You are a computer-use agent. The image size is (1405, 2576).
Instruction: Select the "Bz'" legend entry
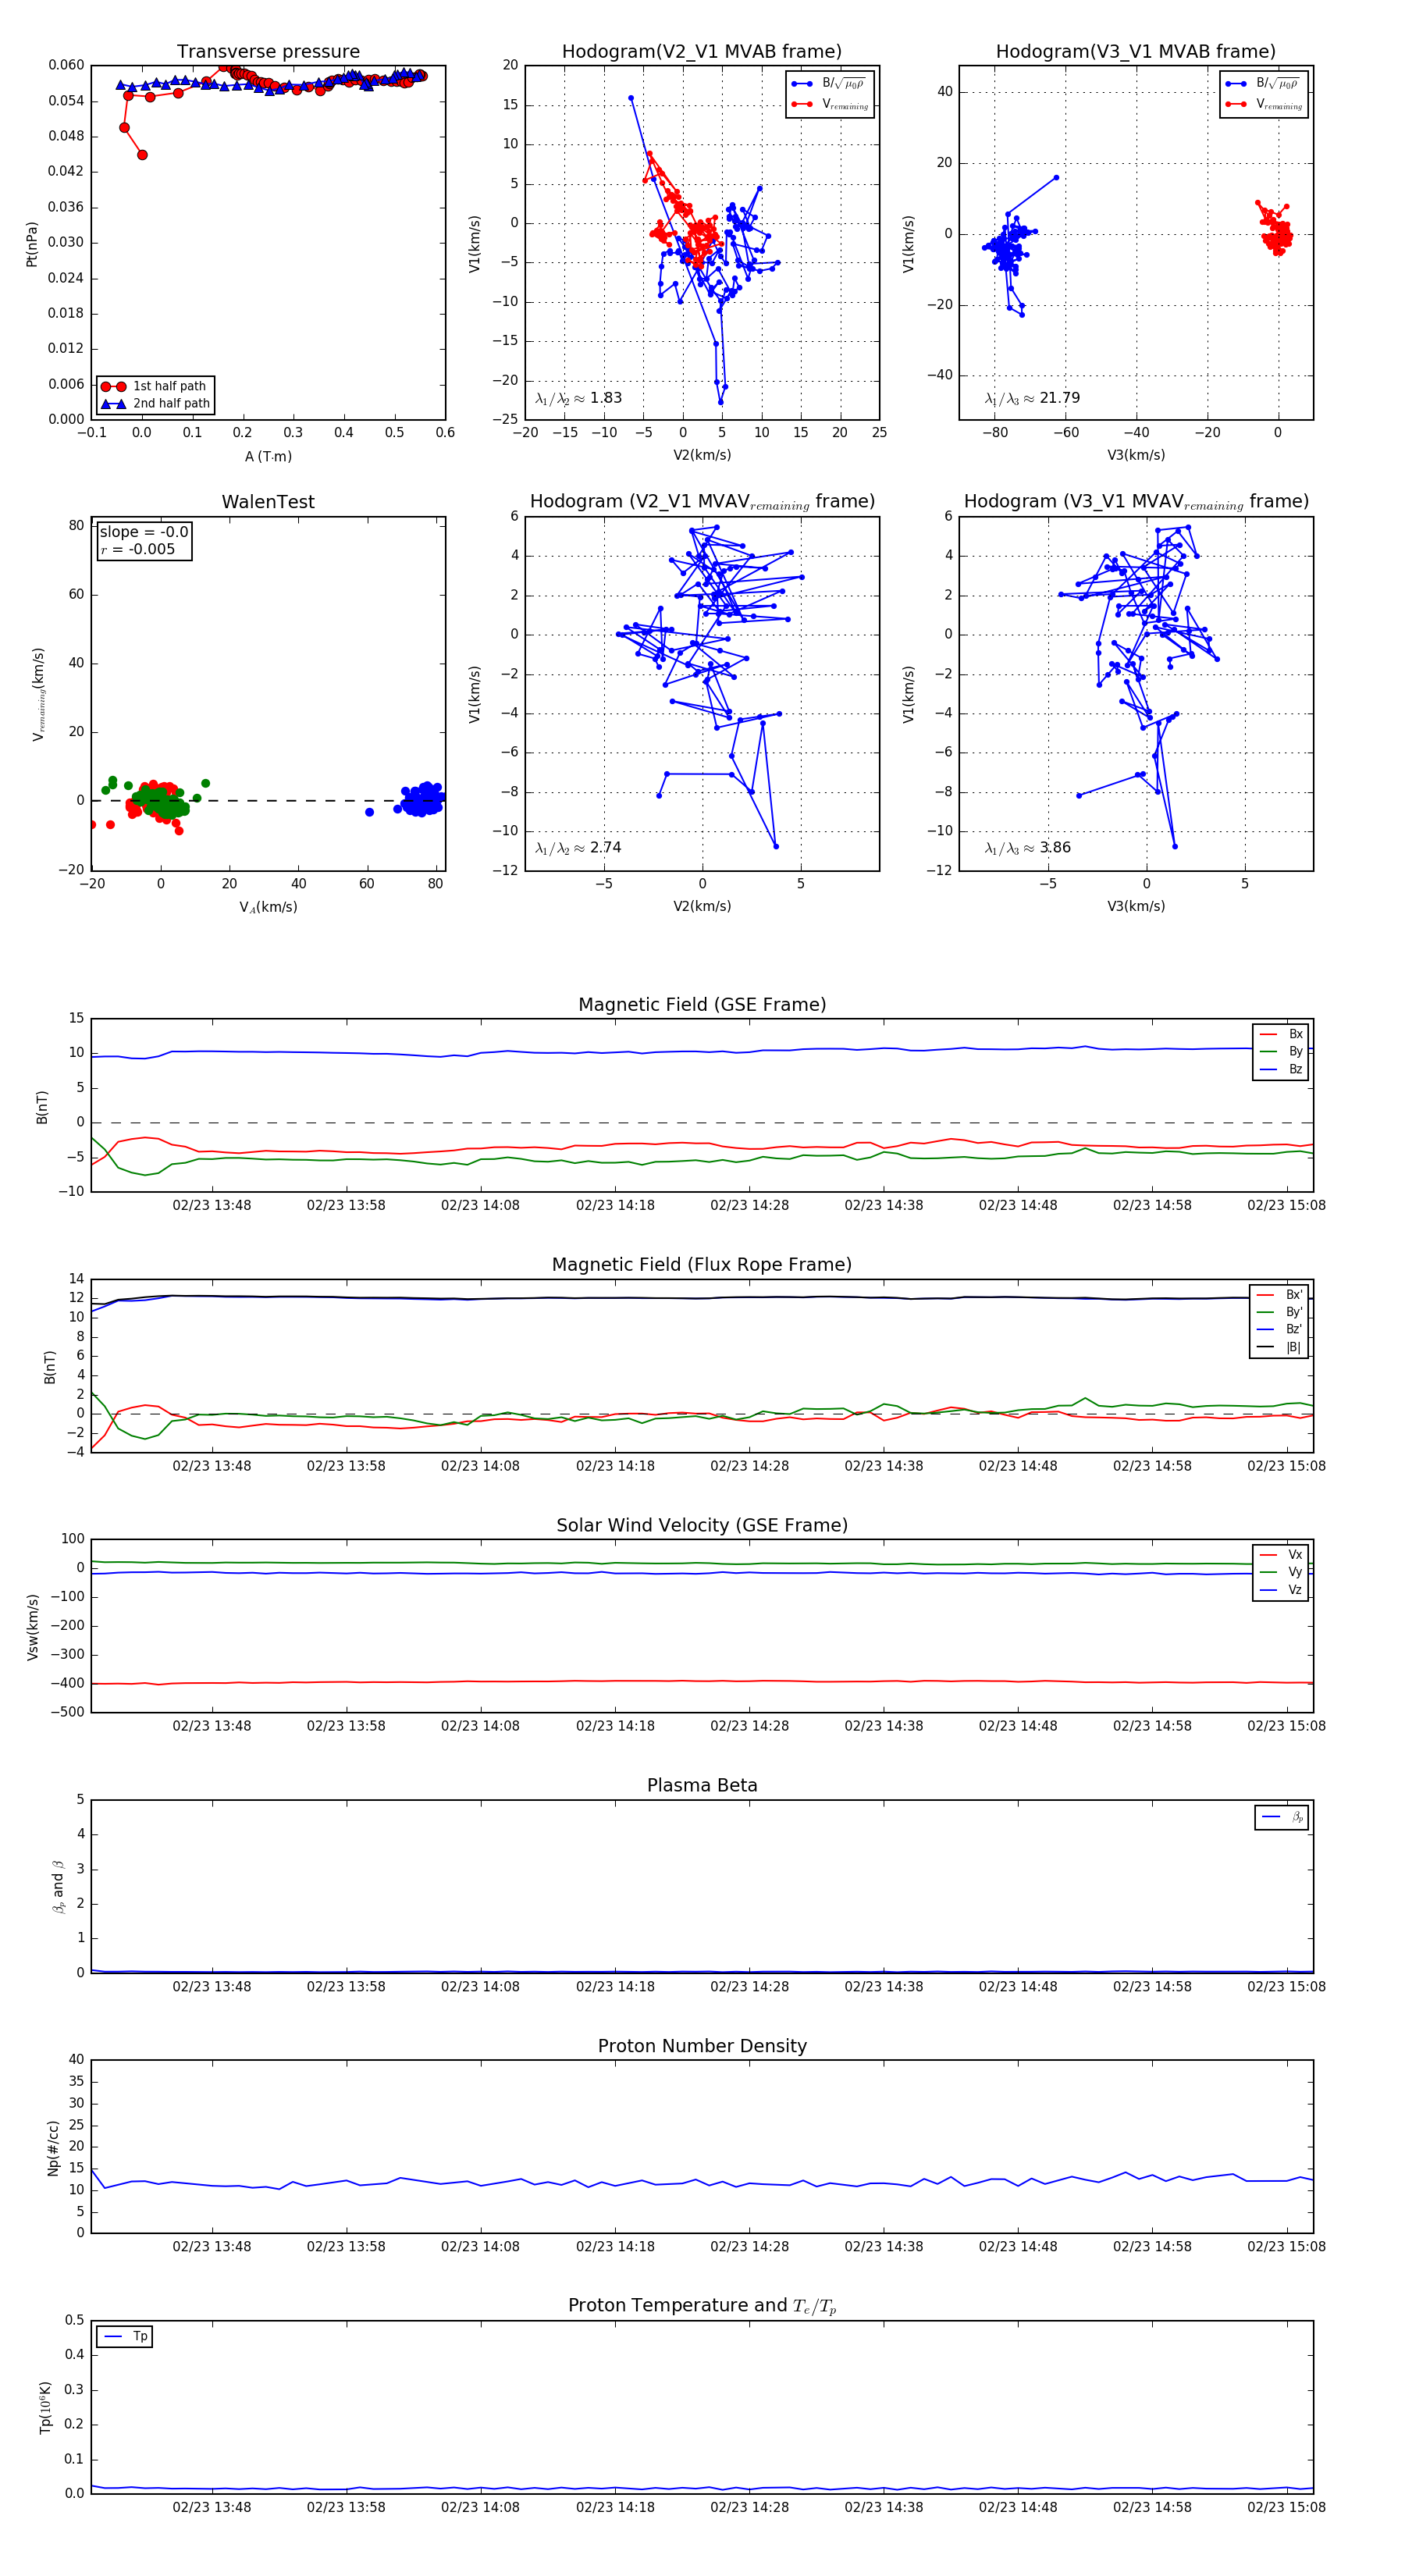(1280, 1329)
